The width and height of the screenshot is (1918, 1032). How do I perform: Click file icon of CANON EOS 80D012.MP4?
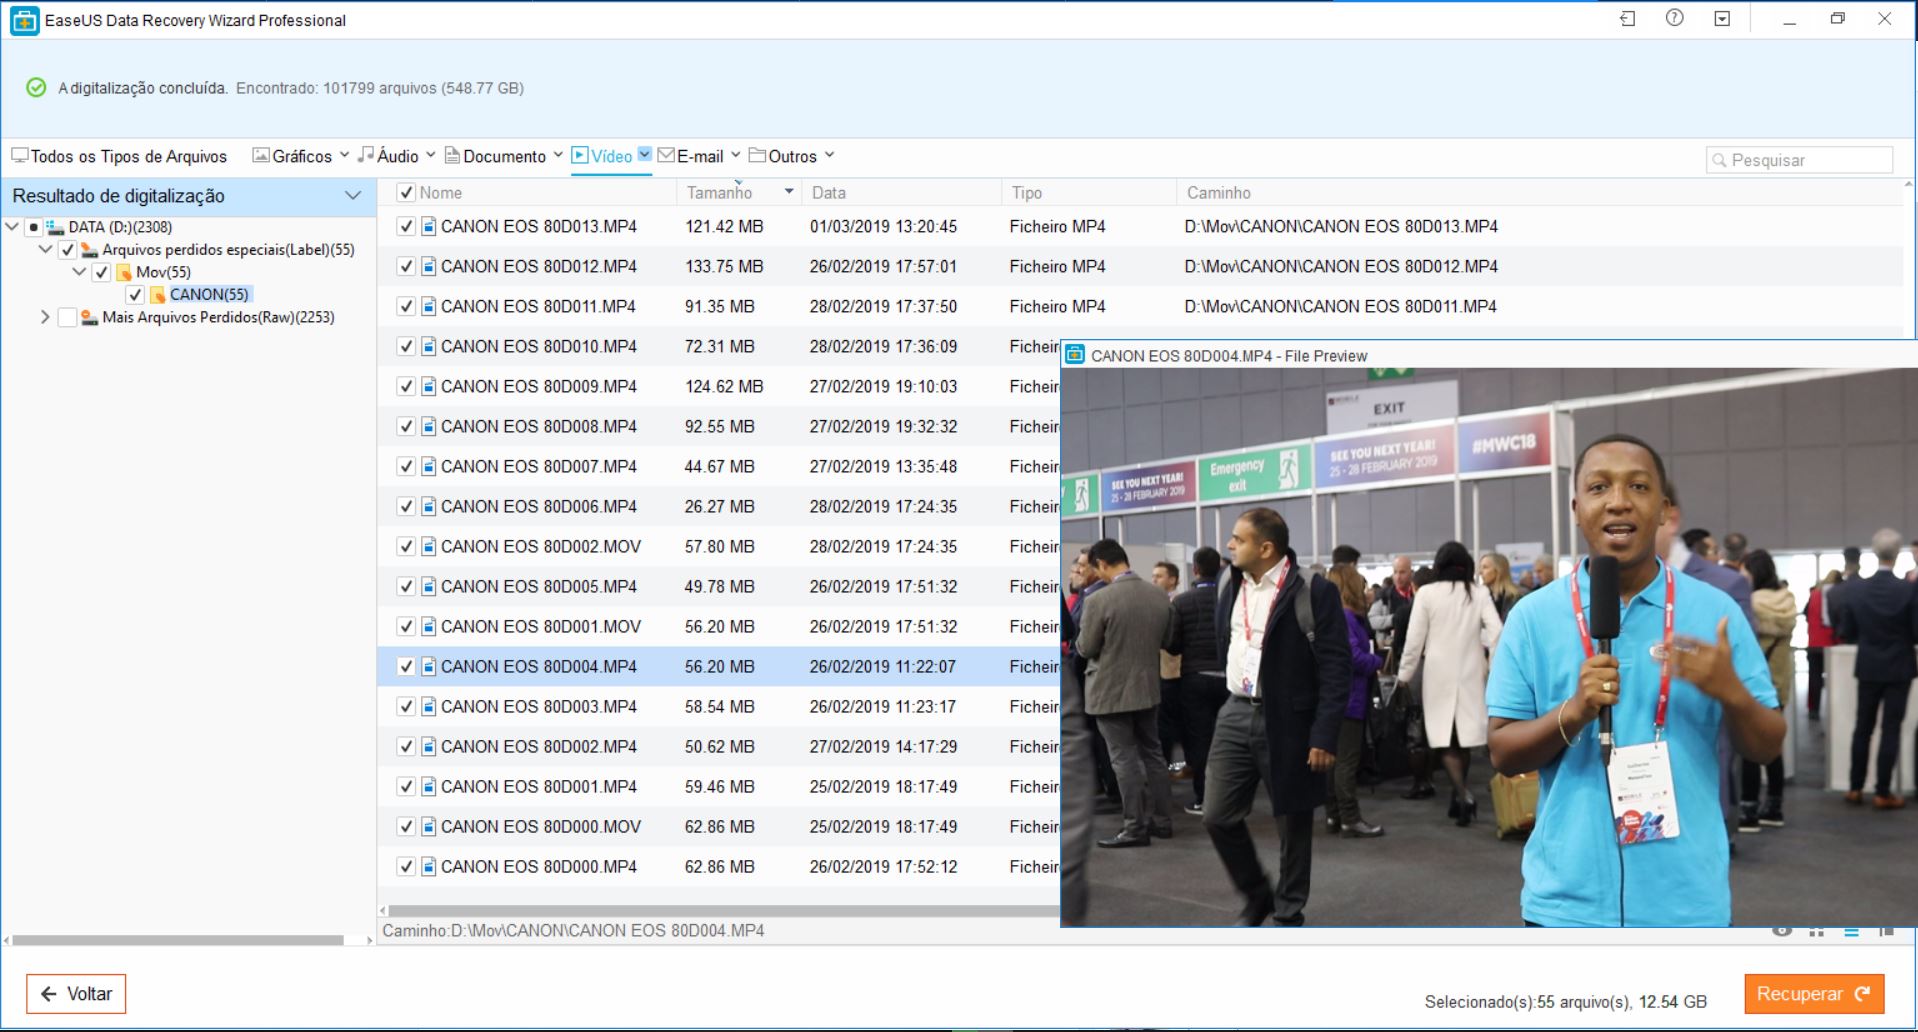click(x=428, y=266)
